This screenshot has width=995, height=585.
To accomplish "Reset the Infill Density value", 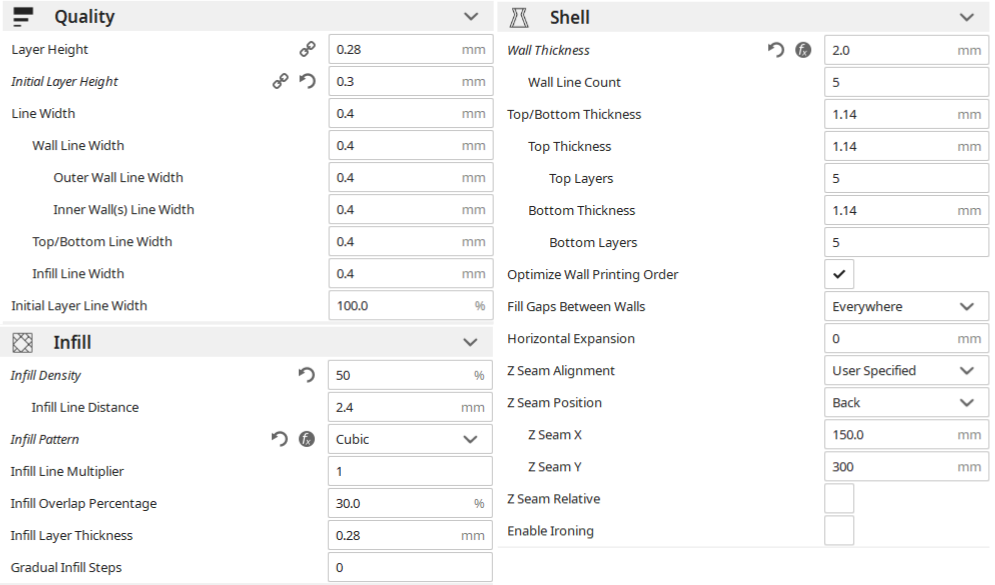I will 307,375.
